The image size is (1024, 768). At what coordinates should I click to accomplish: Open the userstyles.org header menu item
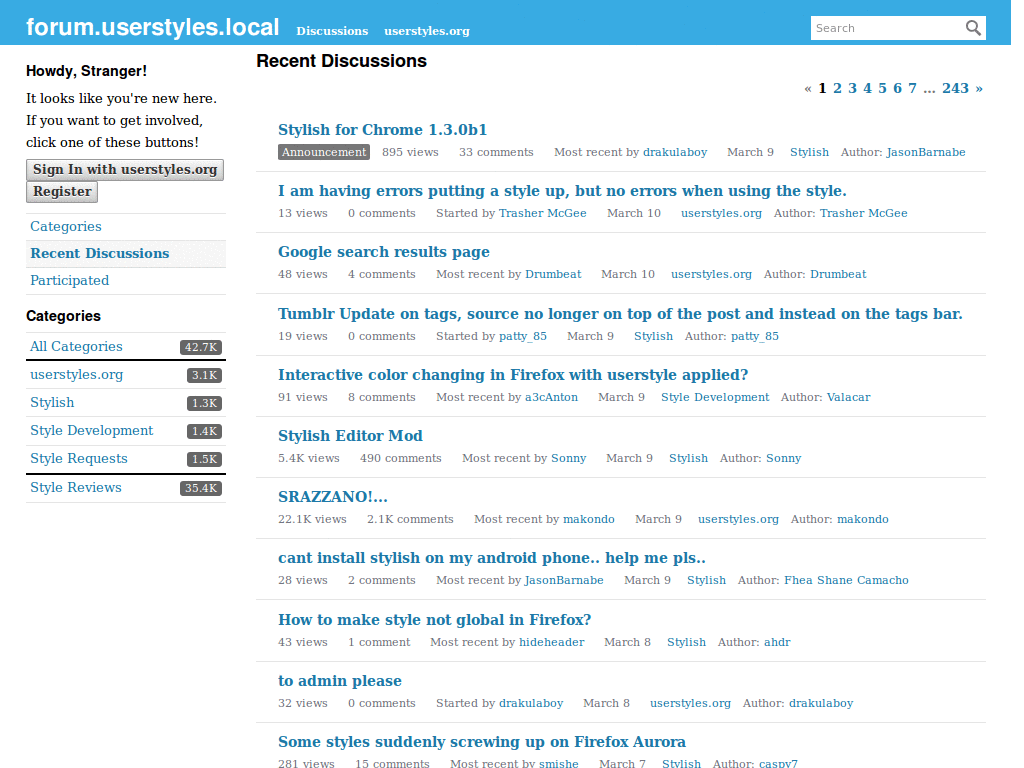[x=426, y=31]
